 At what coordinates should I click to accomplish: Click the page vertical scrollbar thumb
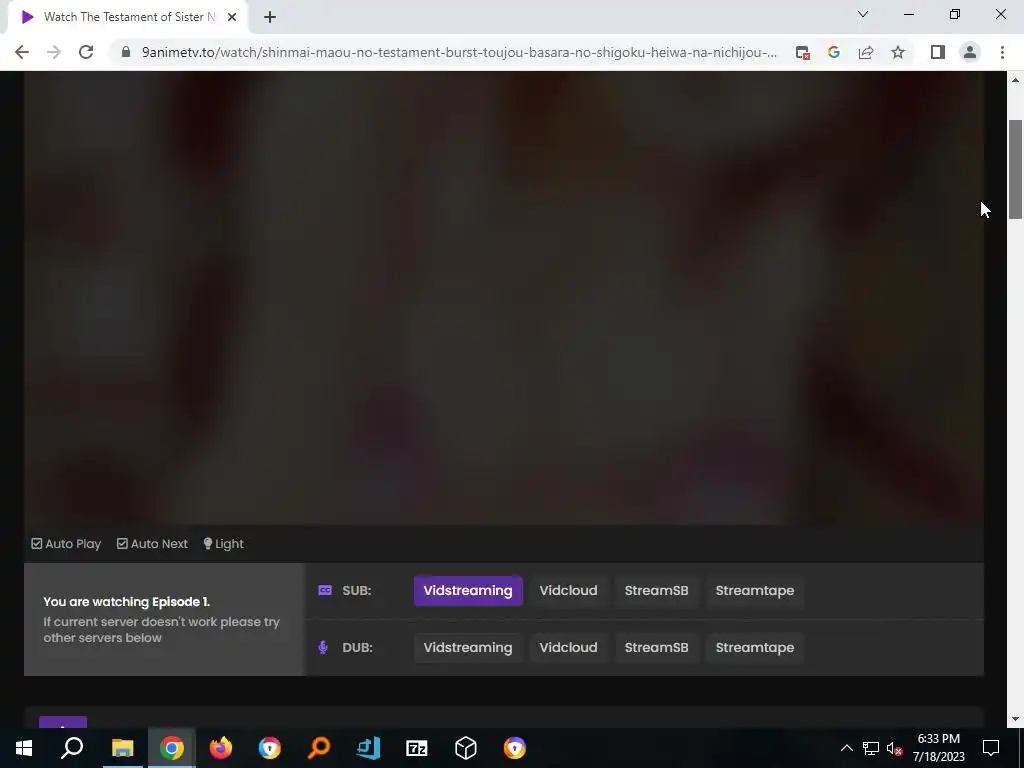1015,170
